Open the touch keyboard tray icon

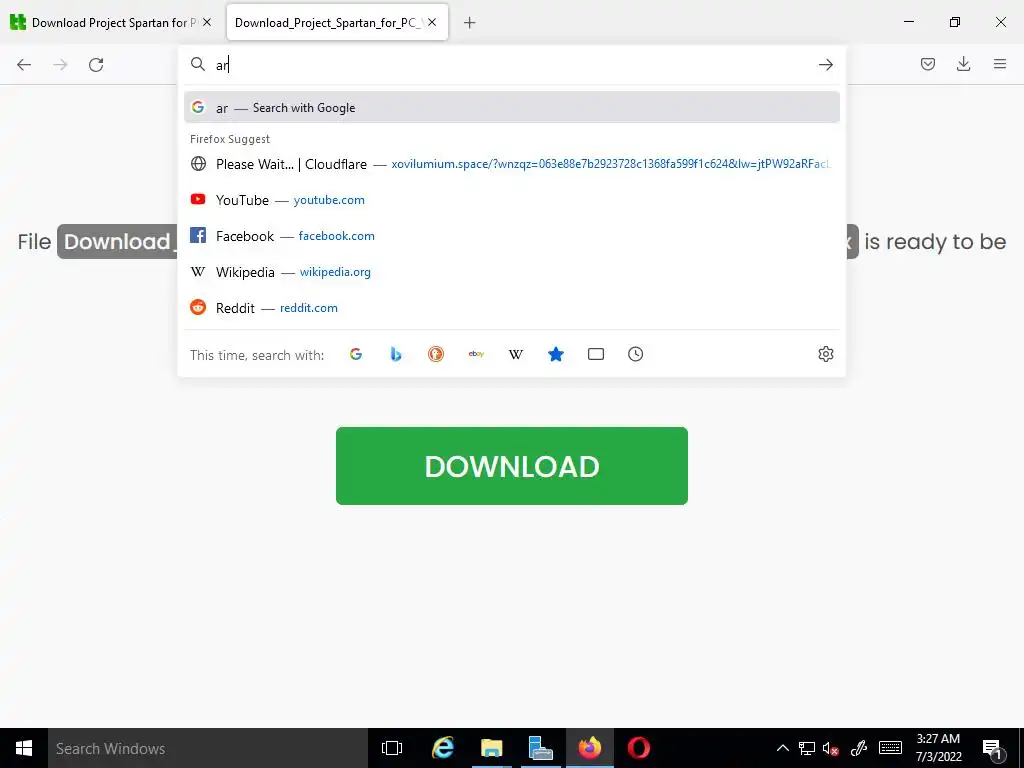890,748
